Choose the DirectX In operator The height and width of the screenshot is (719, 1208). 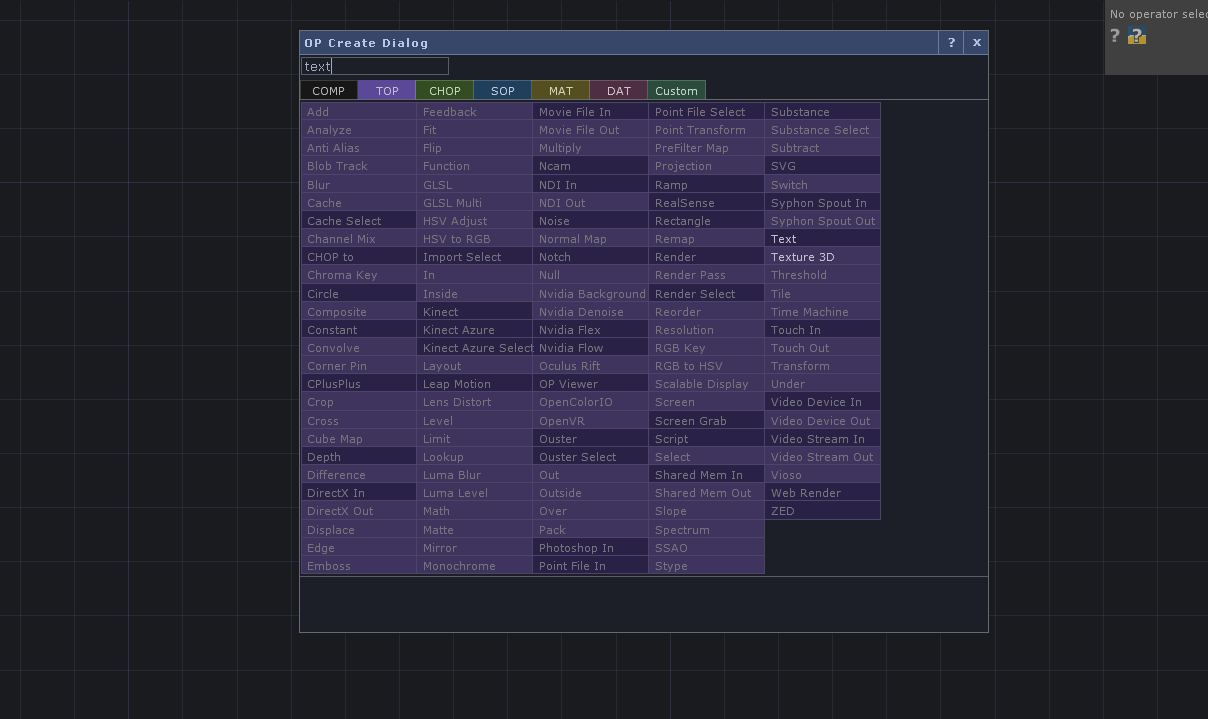[x=359, y=493]
